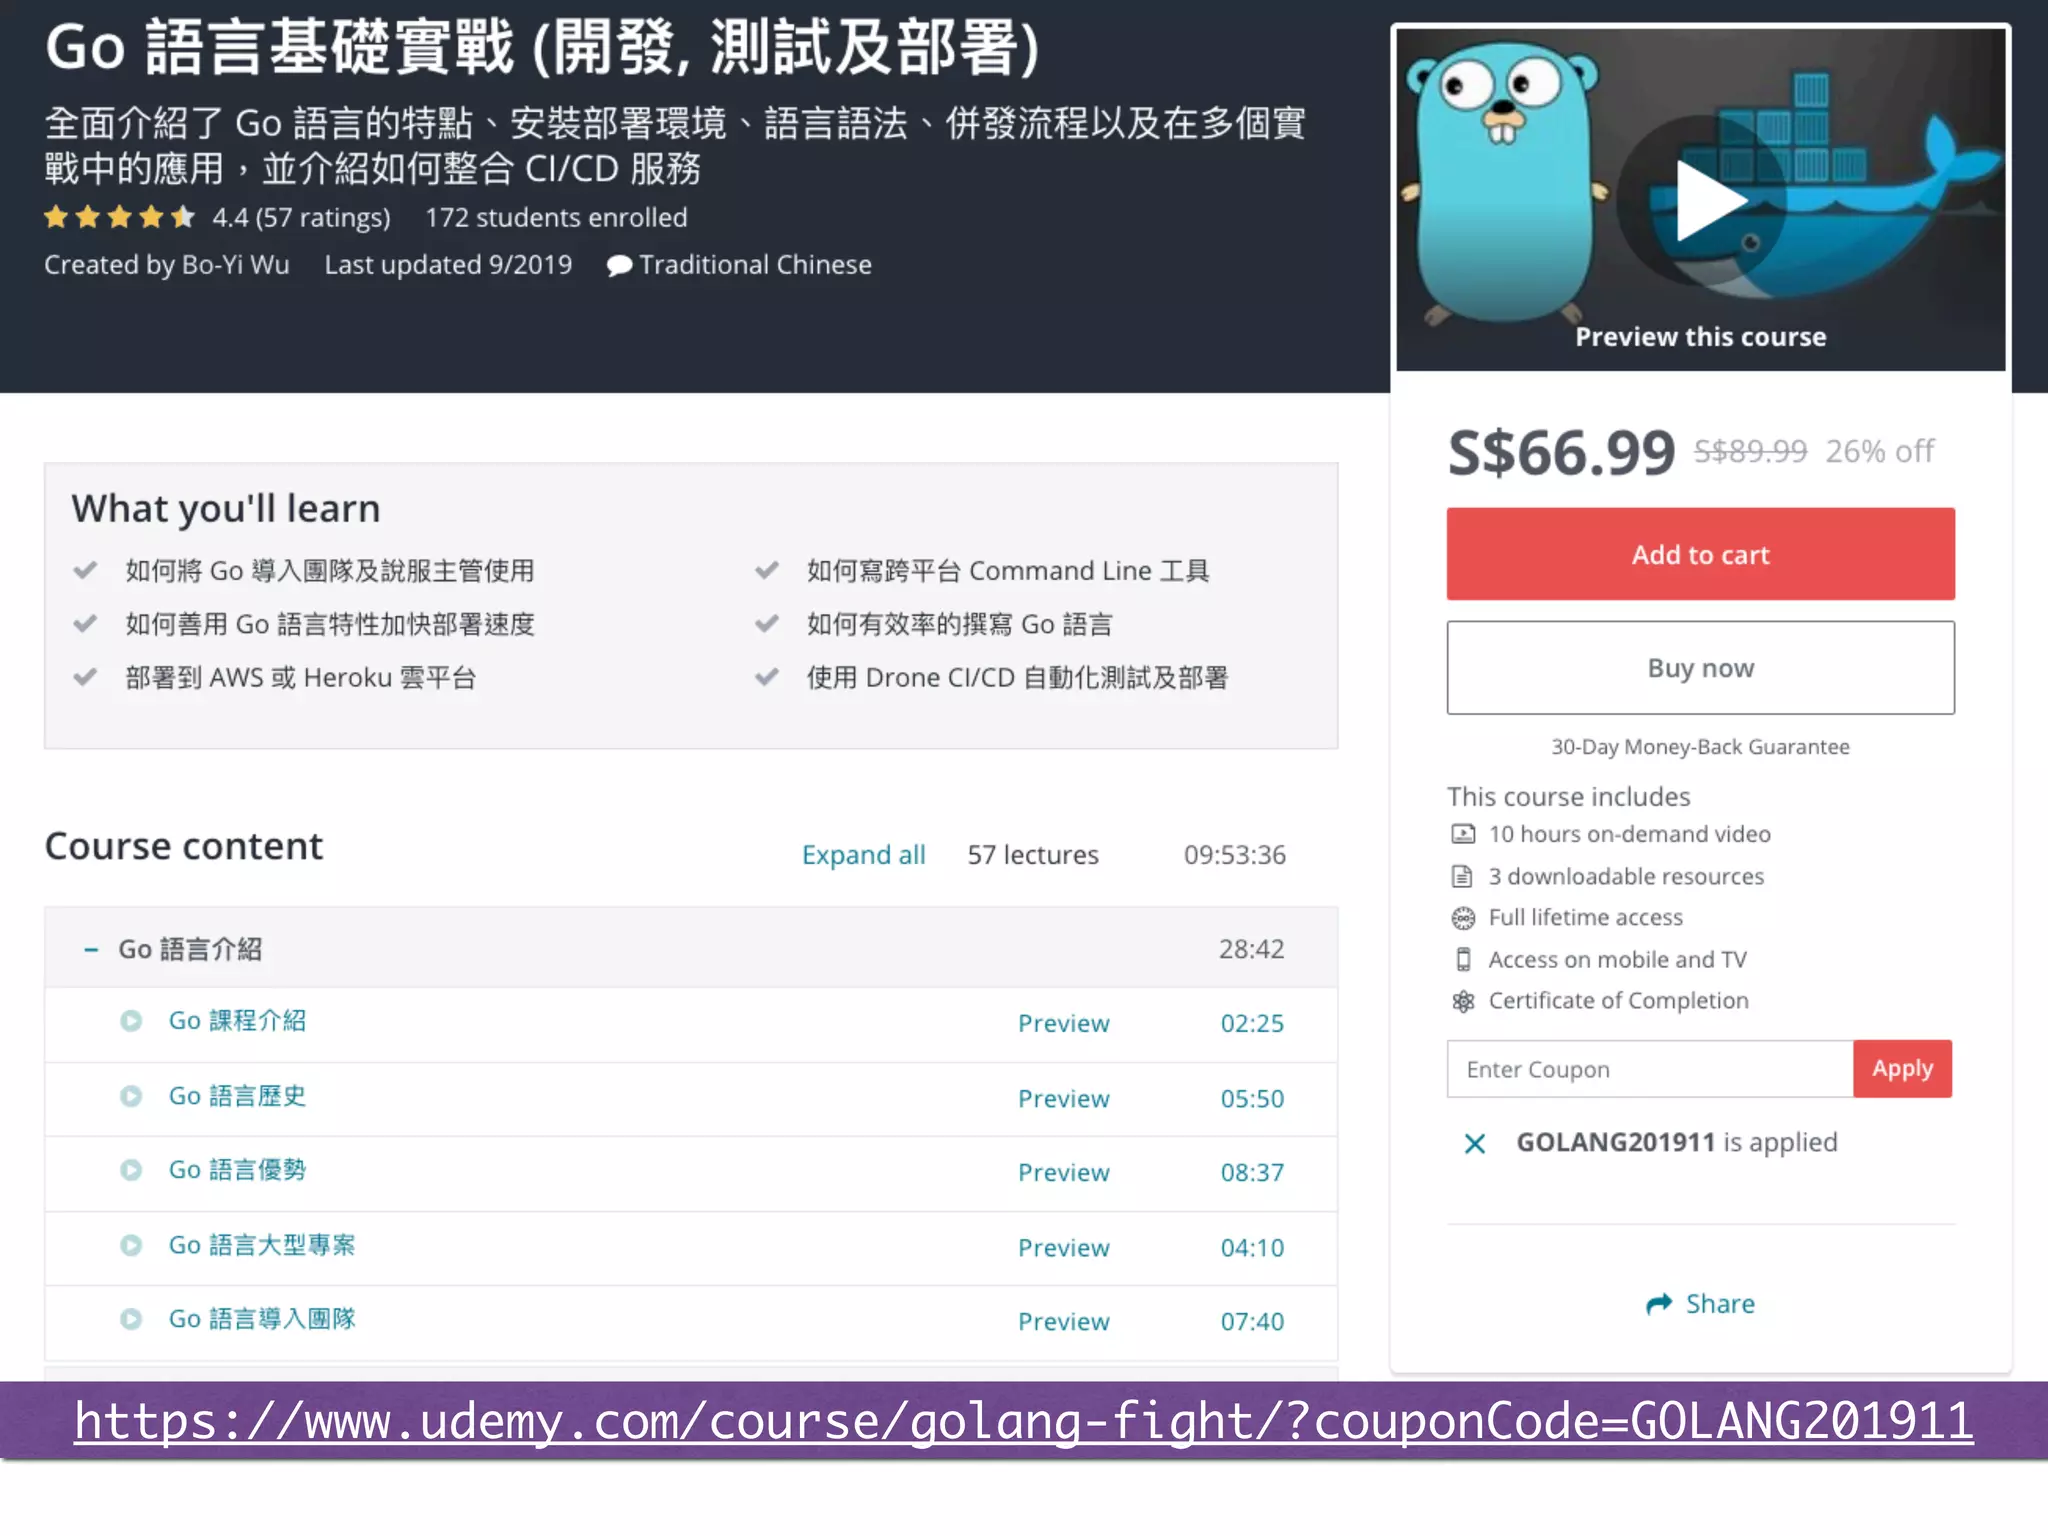Click the 02:25 lecture duration
This screenshot has width=2048, height=1536.
1252,1023
